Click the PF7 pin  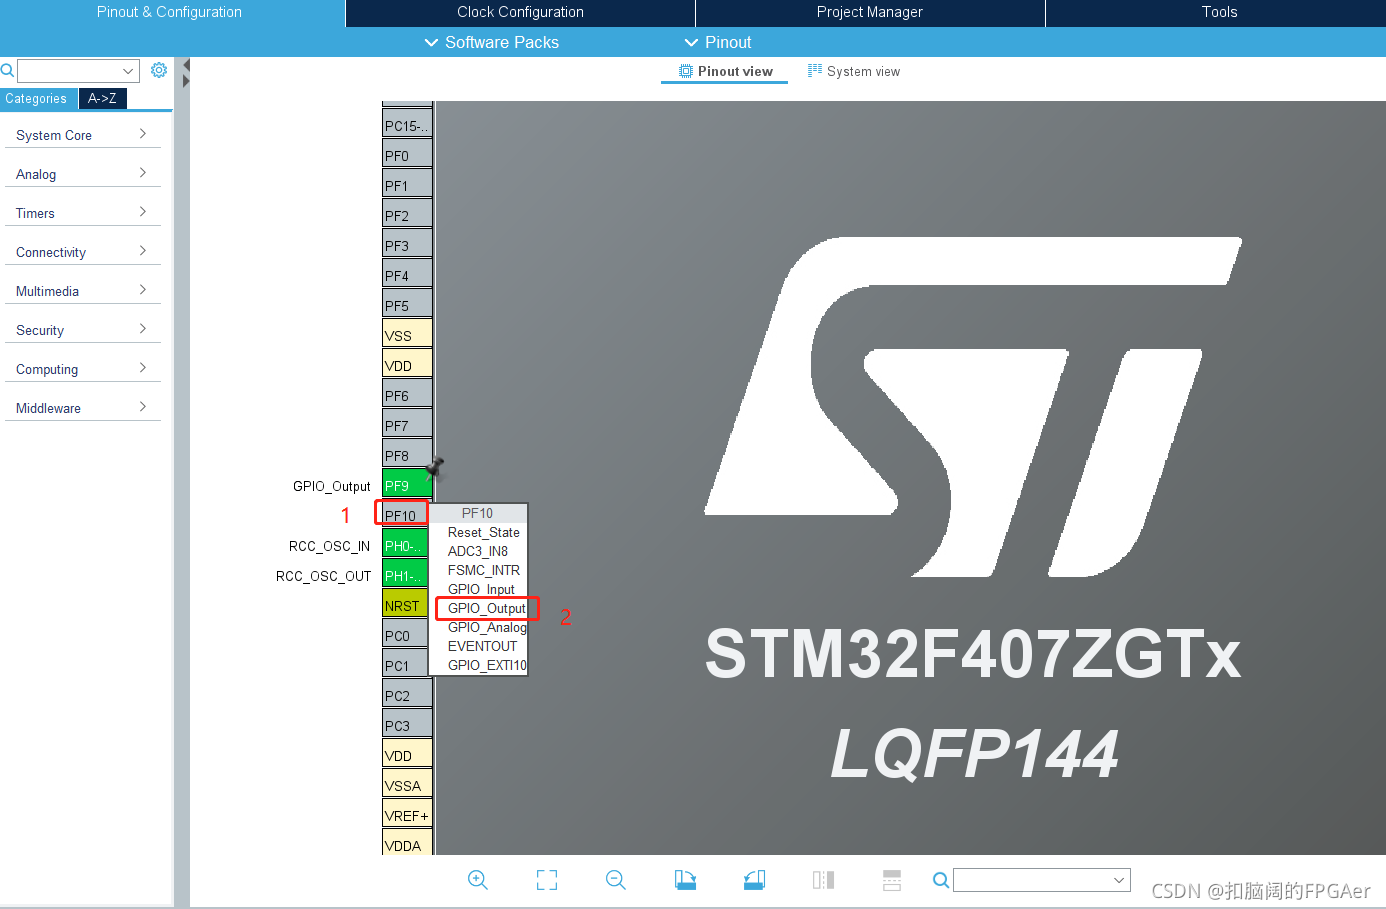point(407,424)
